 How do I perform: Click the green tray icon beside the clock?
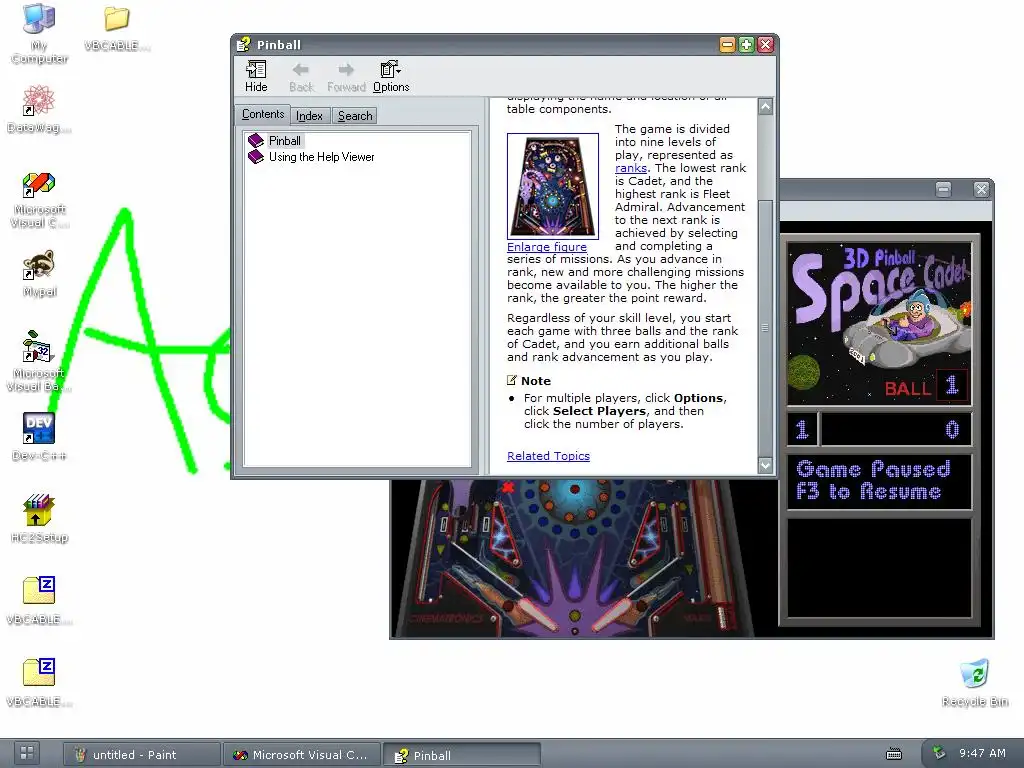coord(939,753)
